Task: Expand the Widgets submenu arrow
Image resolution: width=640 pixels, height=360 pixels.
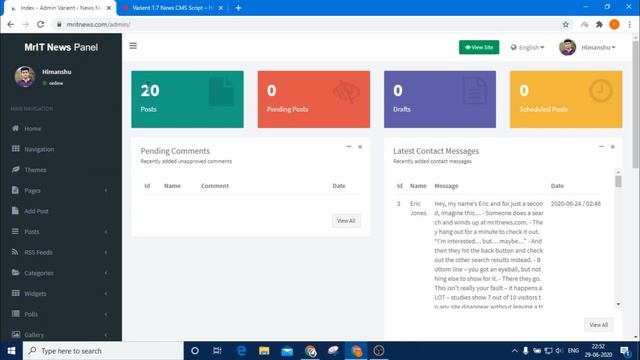Action: [106, 293]
